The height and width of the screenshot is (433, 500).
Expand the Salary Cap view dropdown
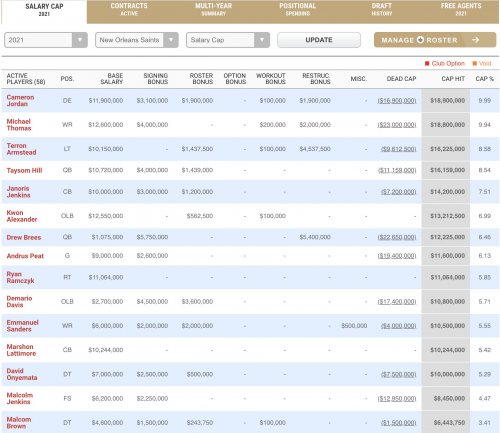(x=228, y=40)
